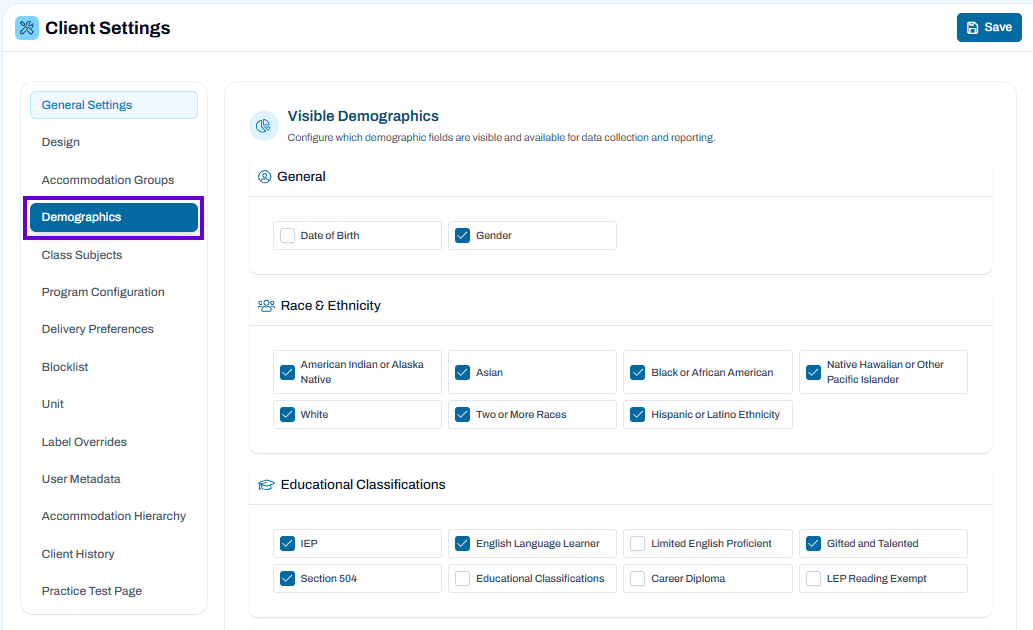Open User Metadata settings
Screen dimensions: 1033x630
(114, 479)
